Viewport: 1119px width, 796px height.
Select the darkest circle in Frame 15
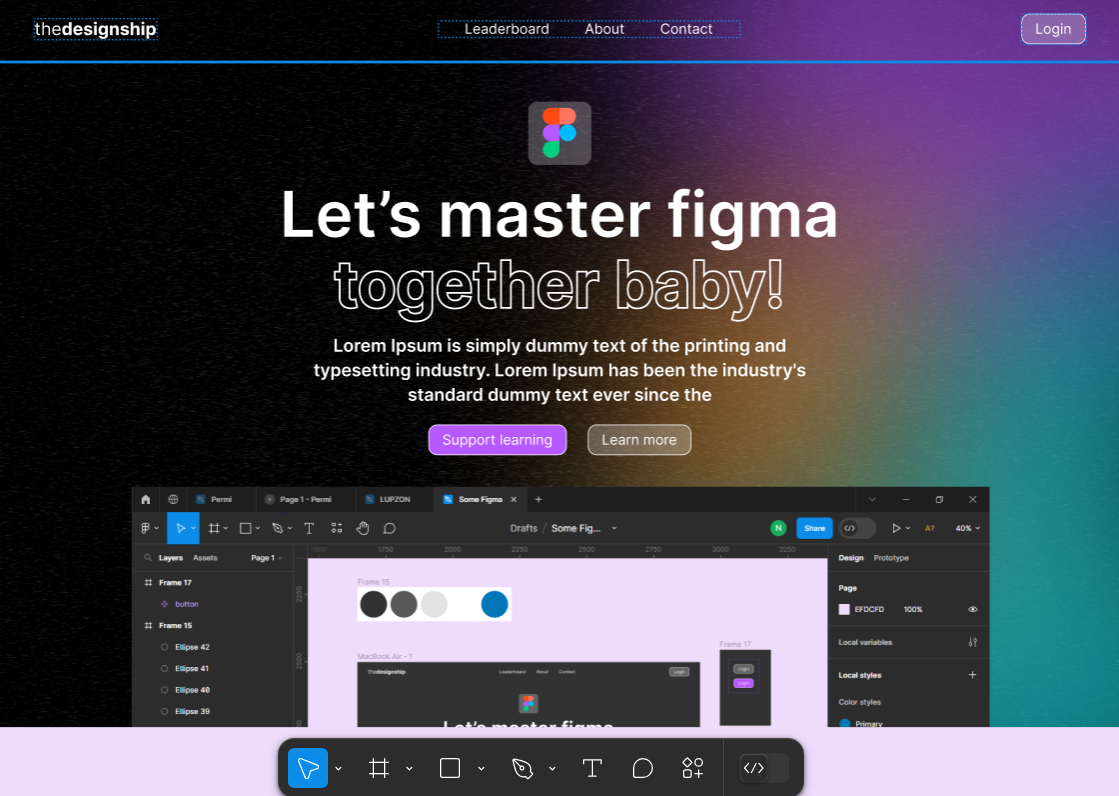[x=373, y=604]
